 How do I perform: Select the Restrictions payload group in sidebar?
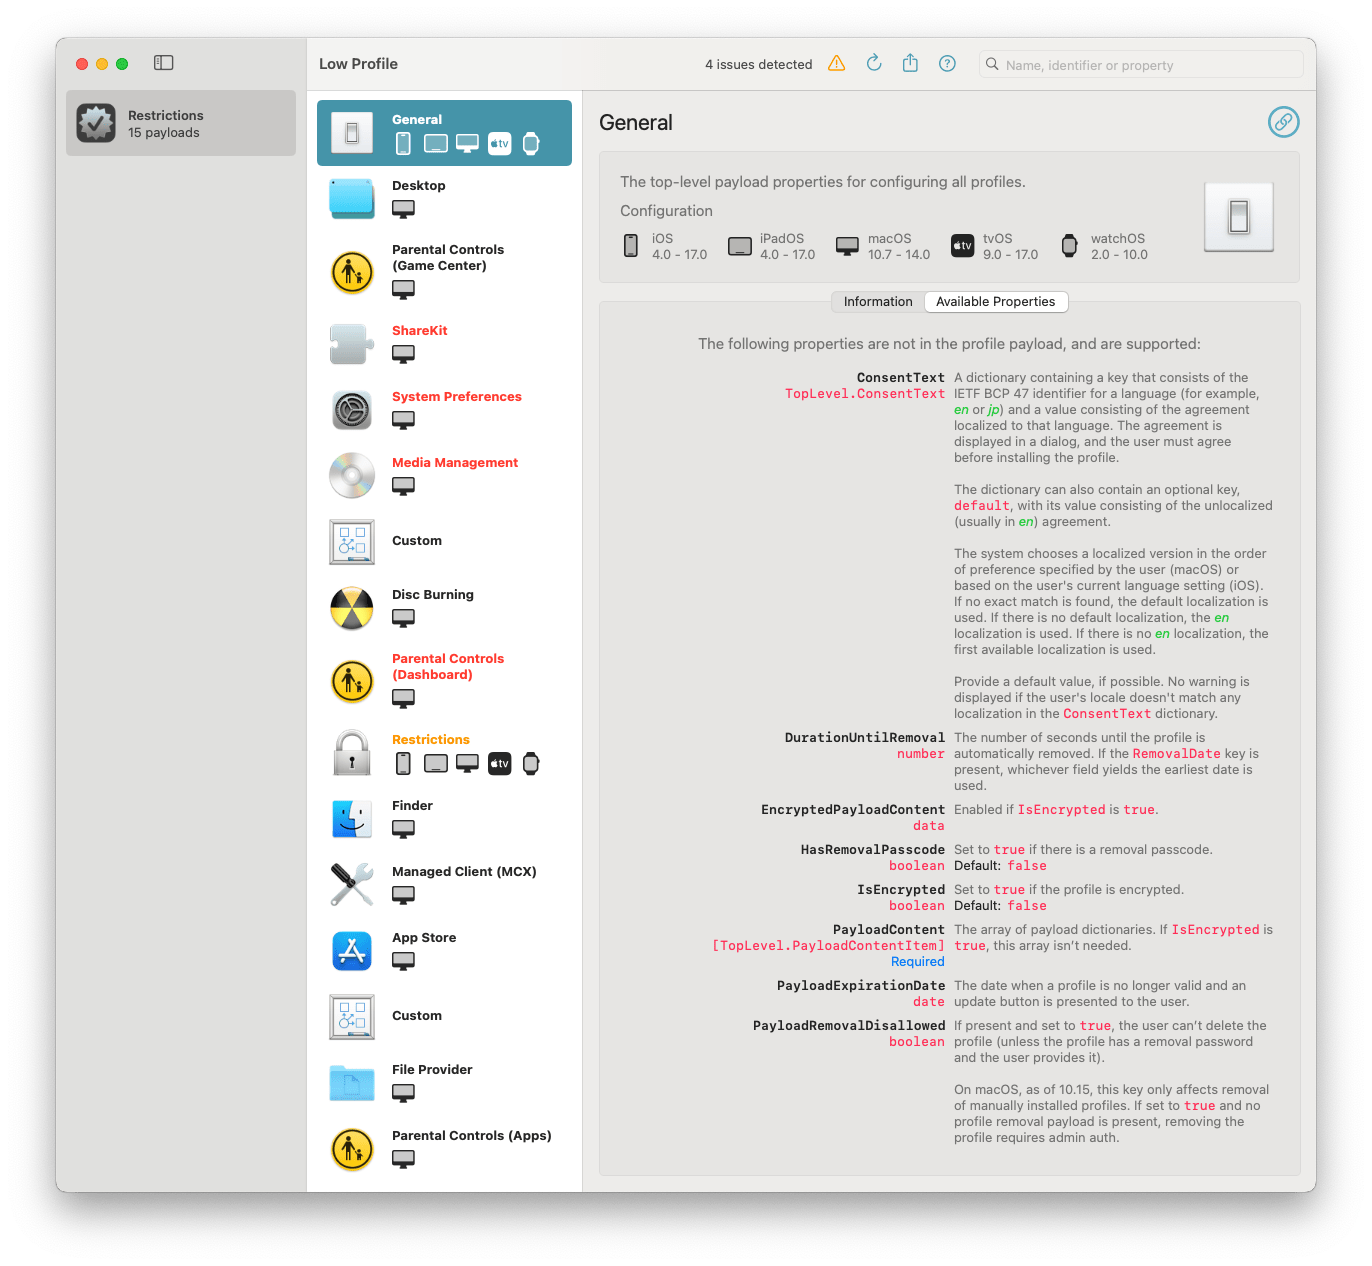click(180, 123)
